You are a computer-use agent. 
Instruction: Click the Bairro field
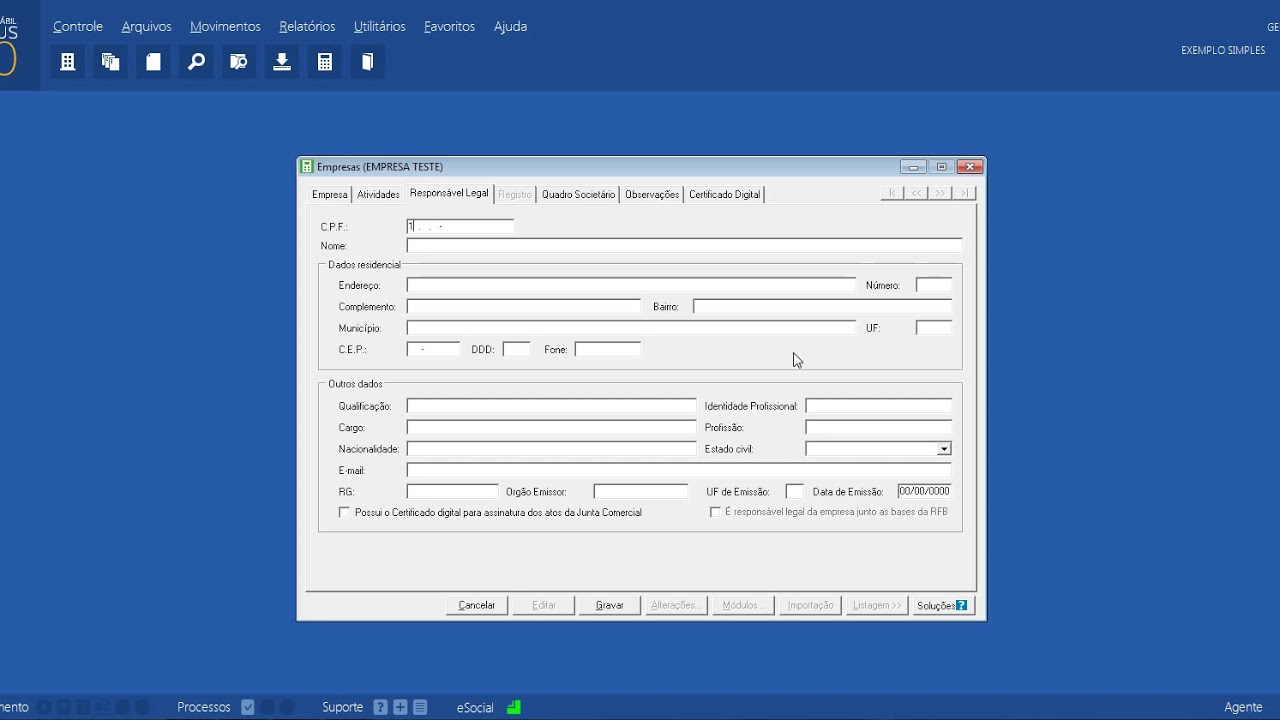(x=822, y=306)
